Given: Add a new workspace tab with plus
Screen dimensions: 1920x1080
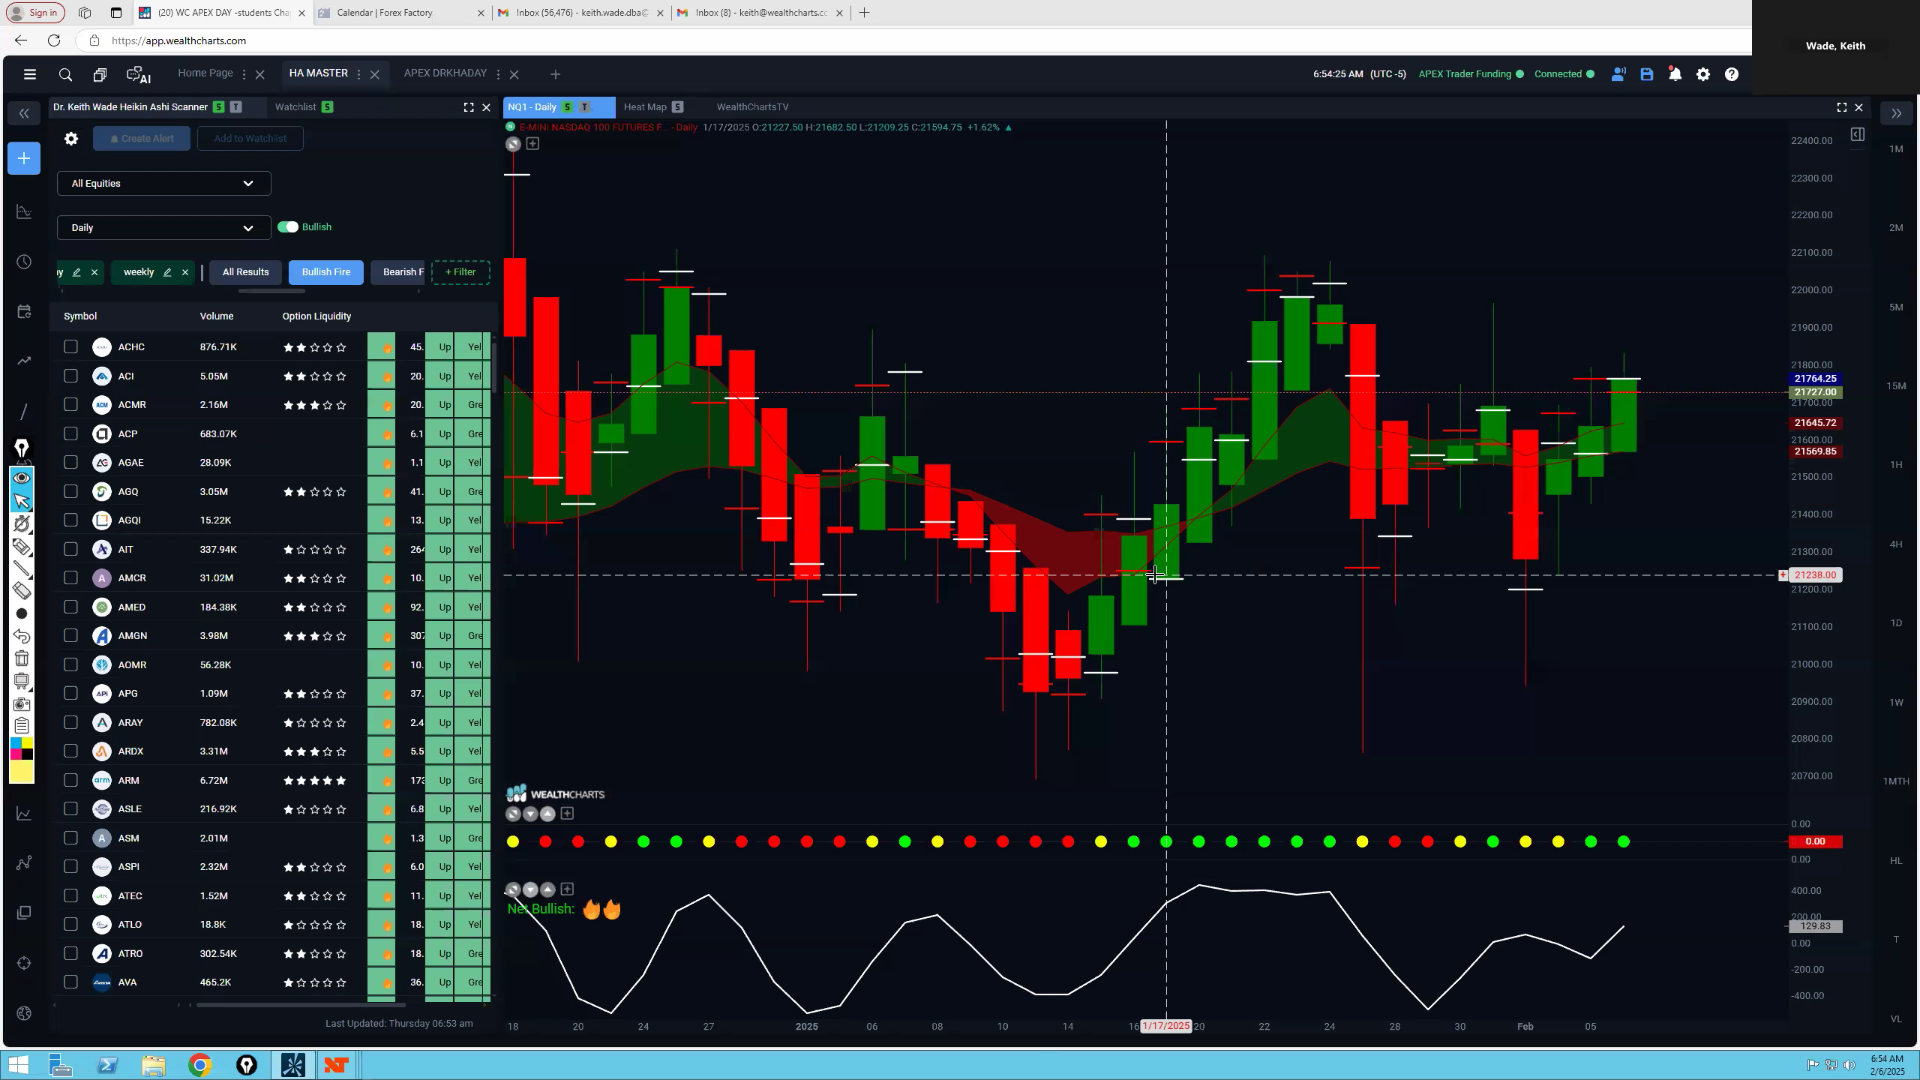Looking at the screenshot, I should (555, 74).
